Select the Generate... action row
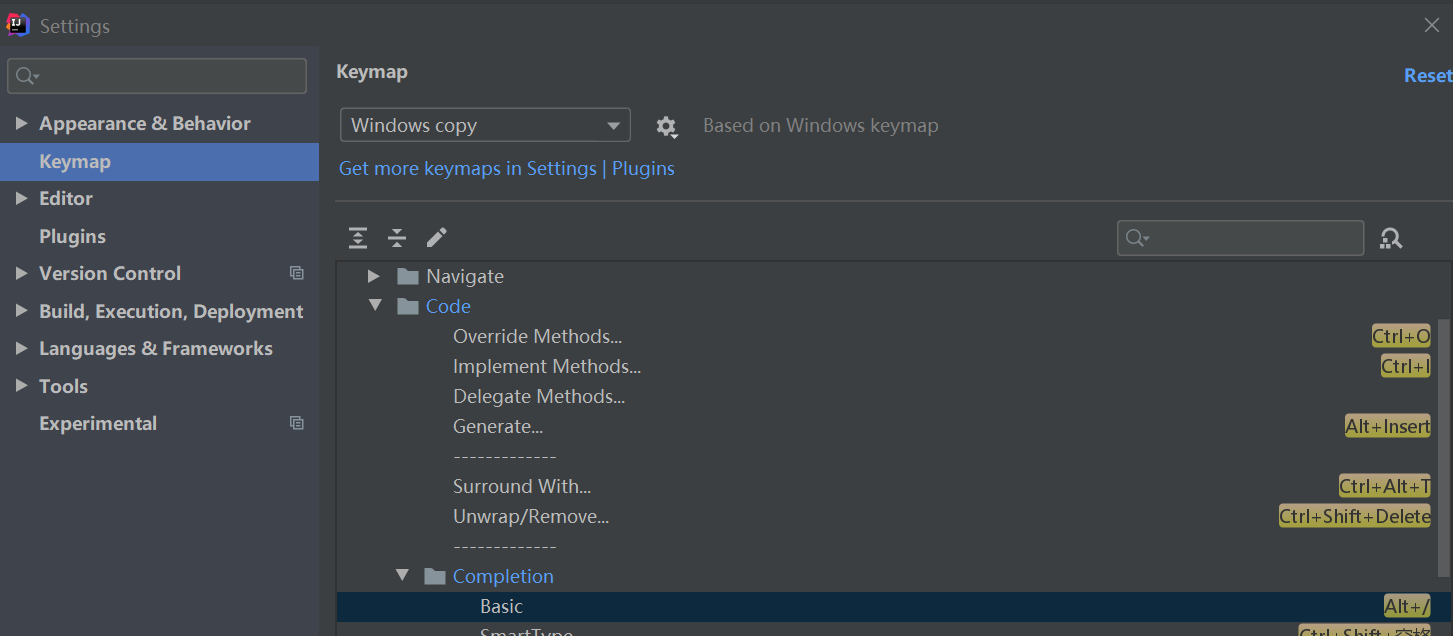 point(498,427)
